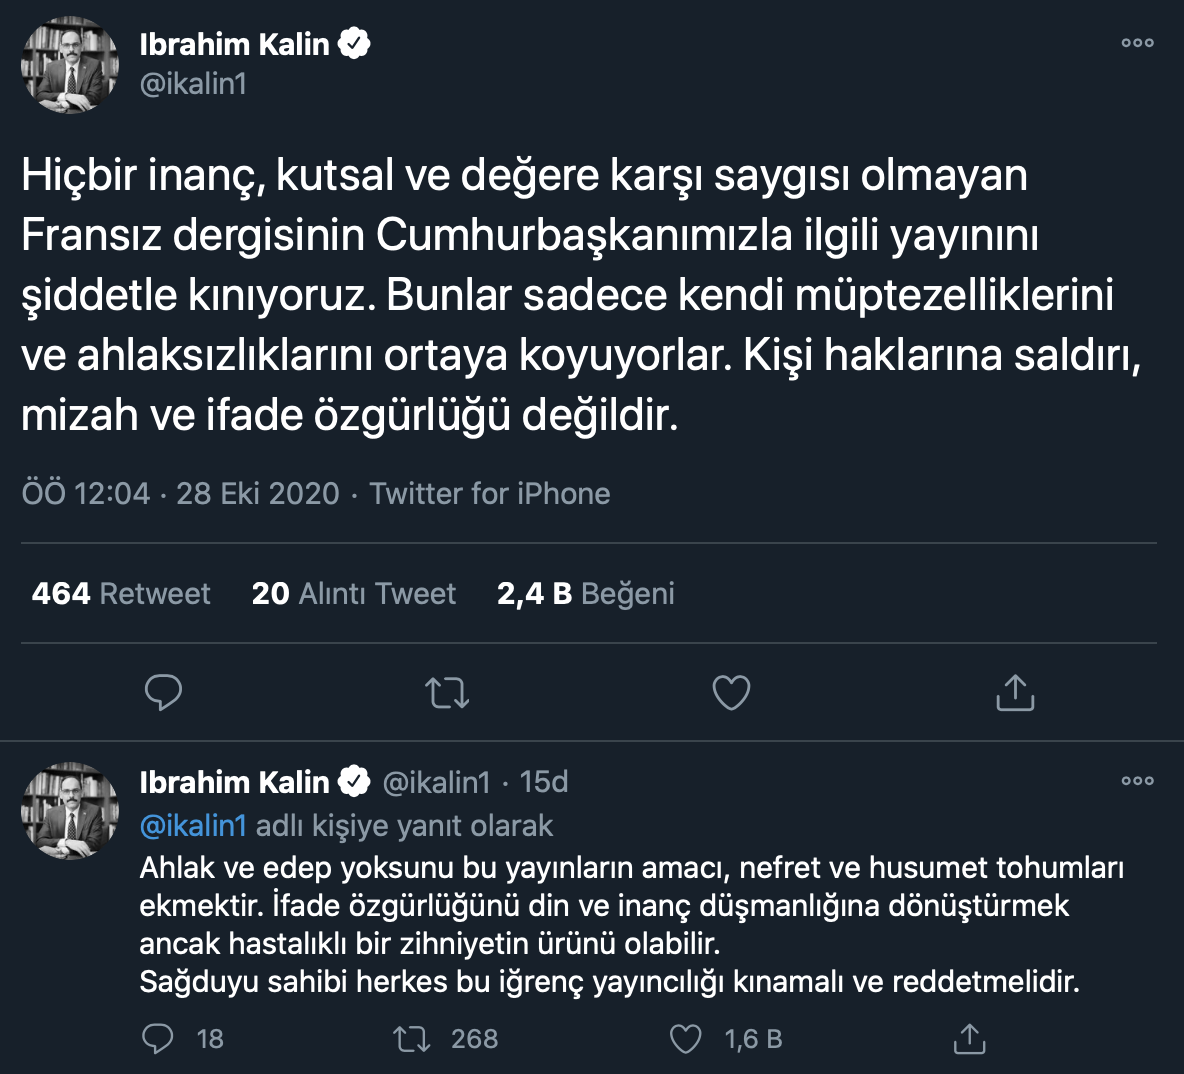Show the 2,4 B Beğeni list

(x=585, y=592)
